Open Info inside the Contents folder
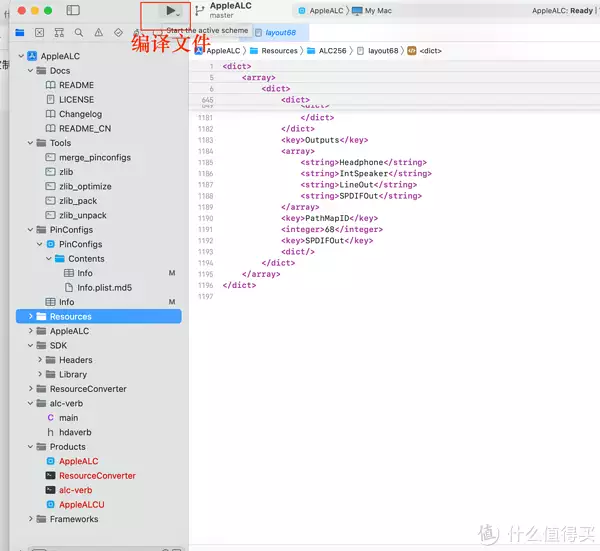Image resolution: width=600 pixels, height=551 pixels. click(x=85, y=273)
